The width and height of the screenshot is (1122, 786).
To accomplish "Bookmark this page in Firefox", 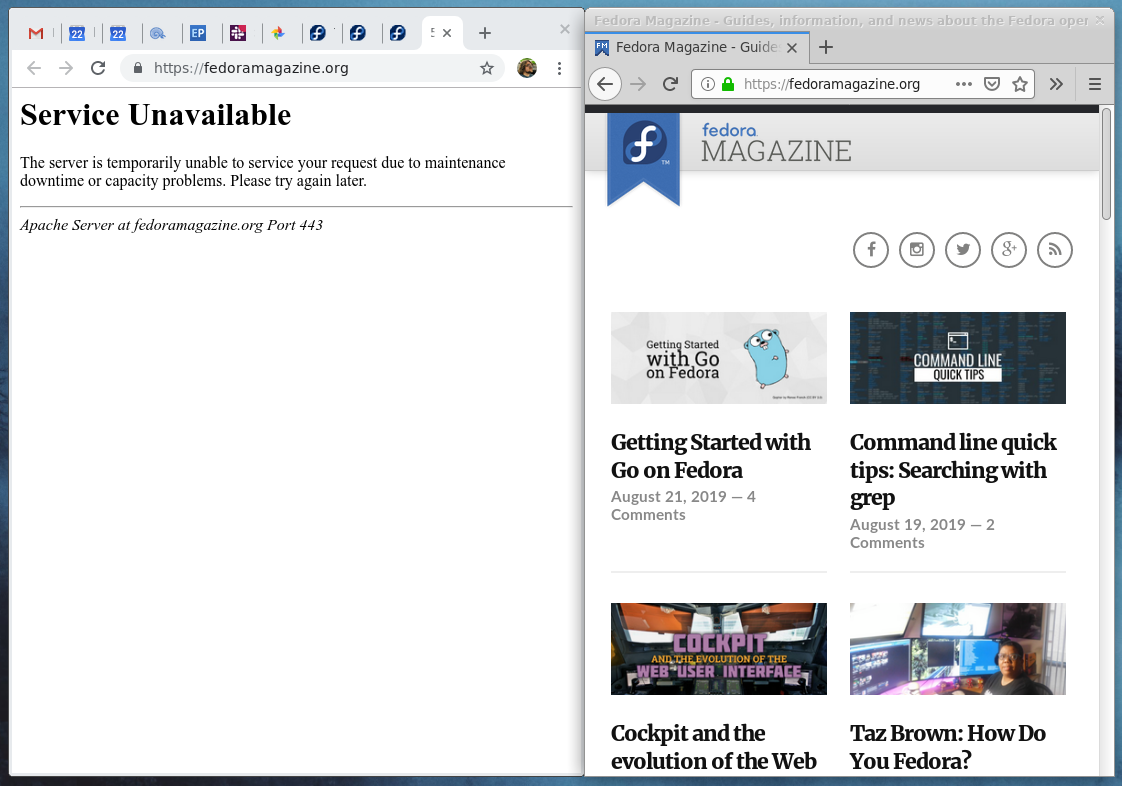I will [1020, 84].
